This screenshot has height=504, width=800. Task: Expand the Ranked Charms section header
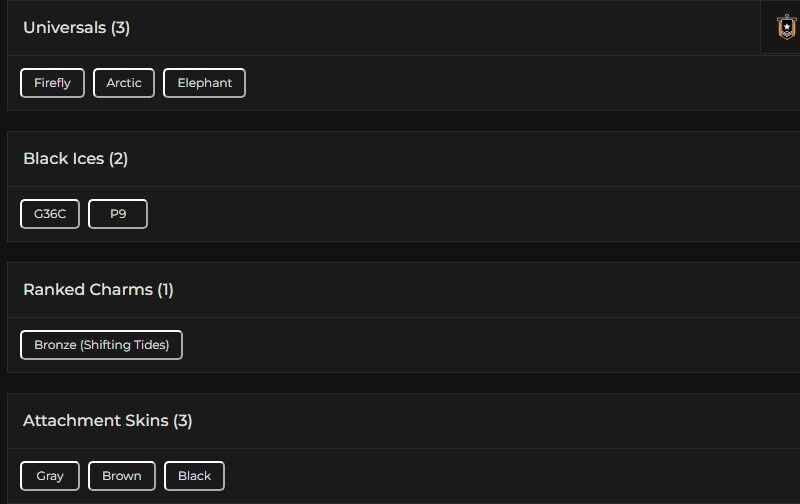click(98, 290)
